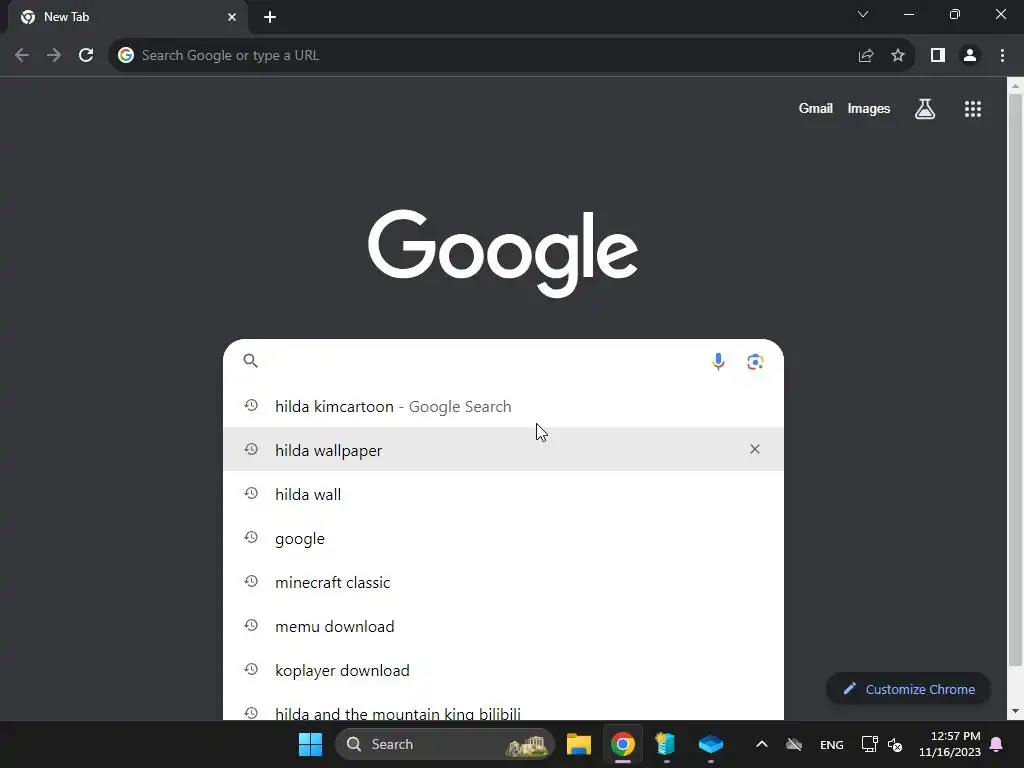Click the Chrome taskbar icon
Viewport: 1024px width, 768px height.
point(623,744)
